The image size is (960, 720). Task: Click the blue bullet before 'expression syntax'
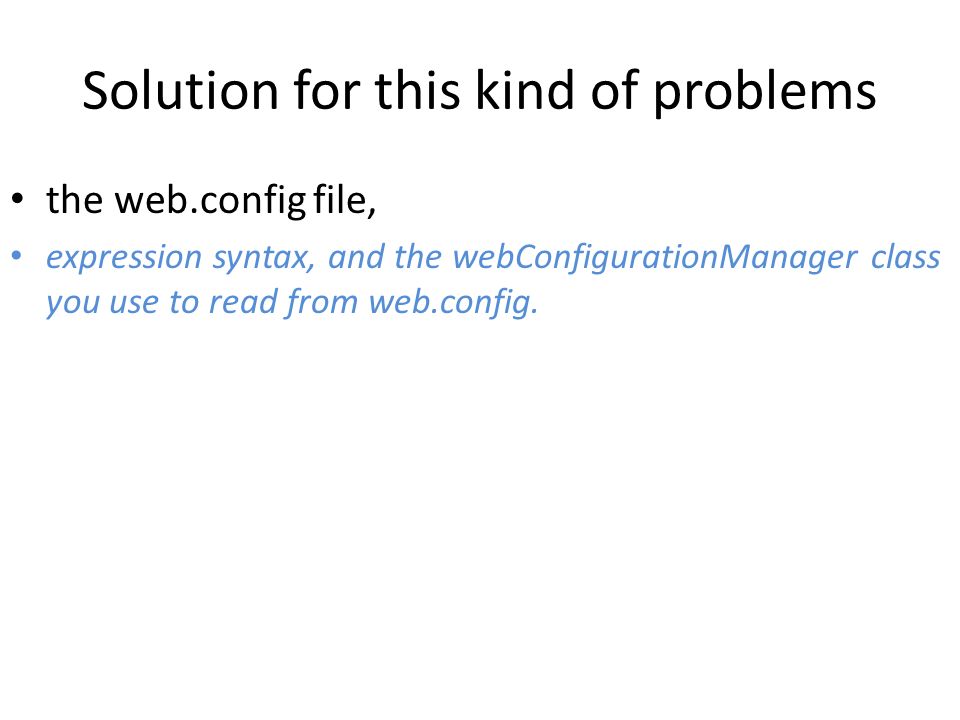17,255
